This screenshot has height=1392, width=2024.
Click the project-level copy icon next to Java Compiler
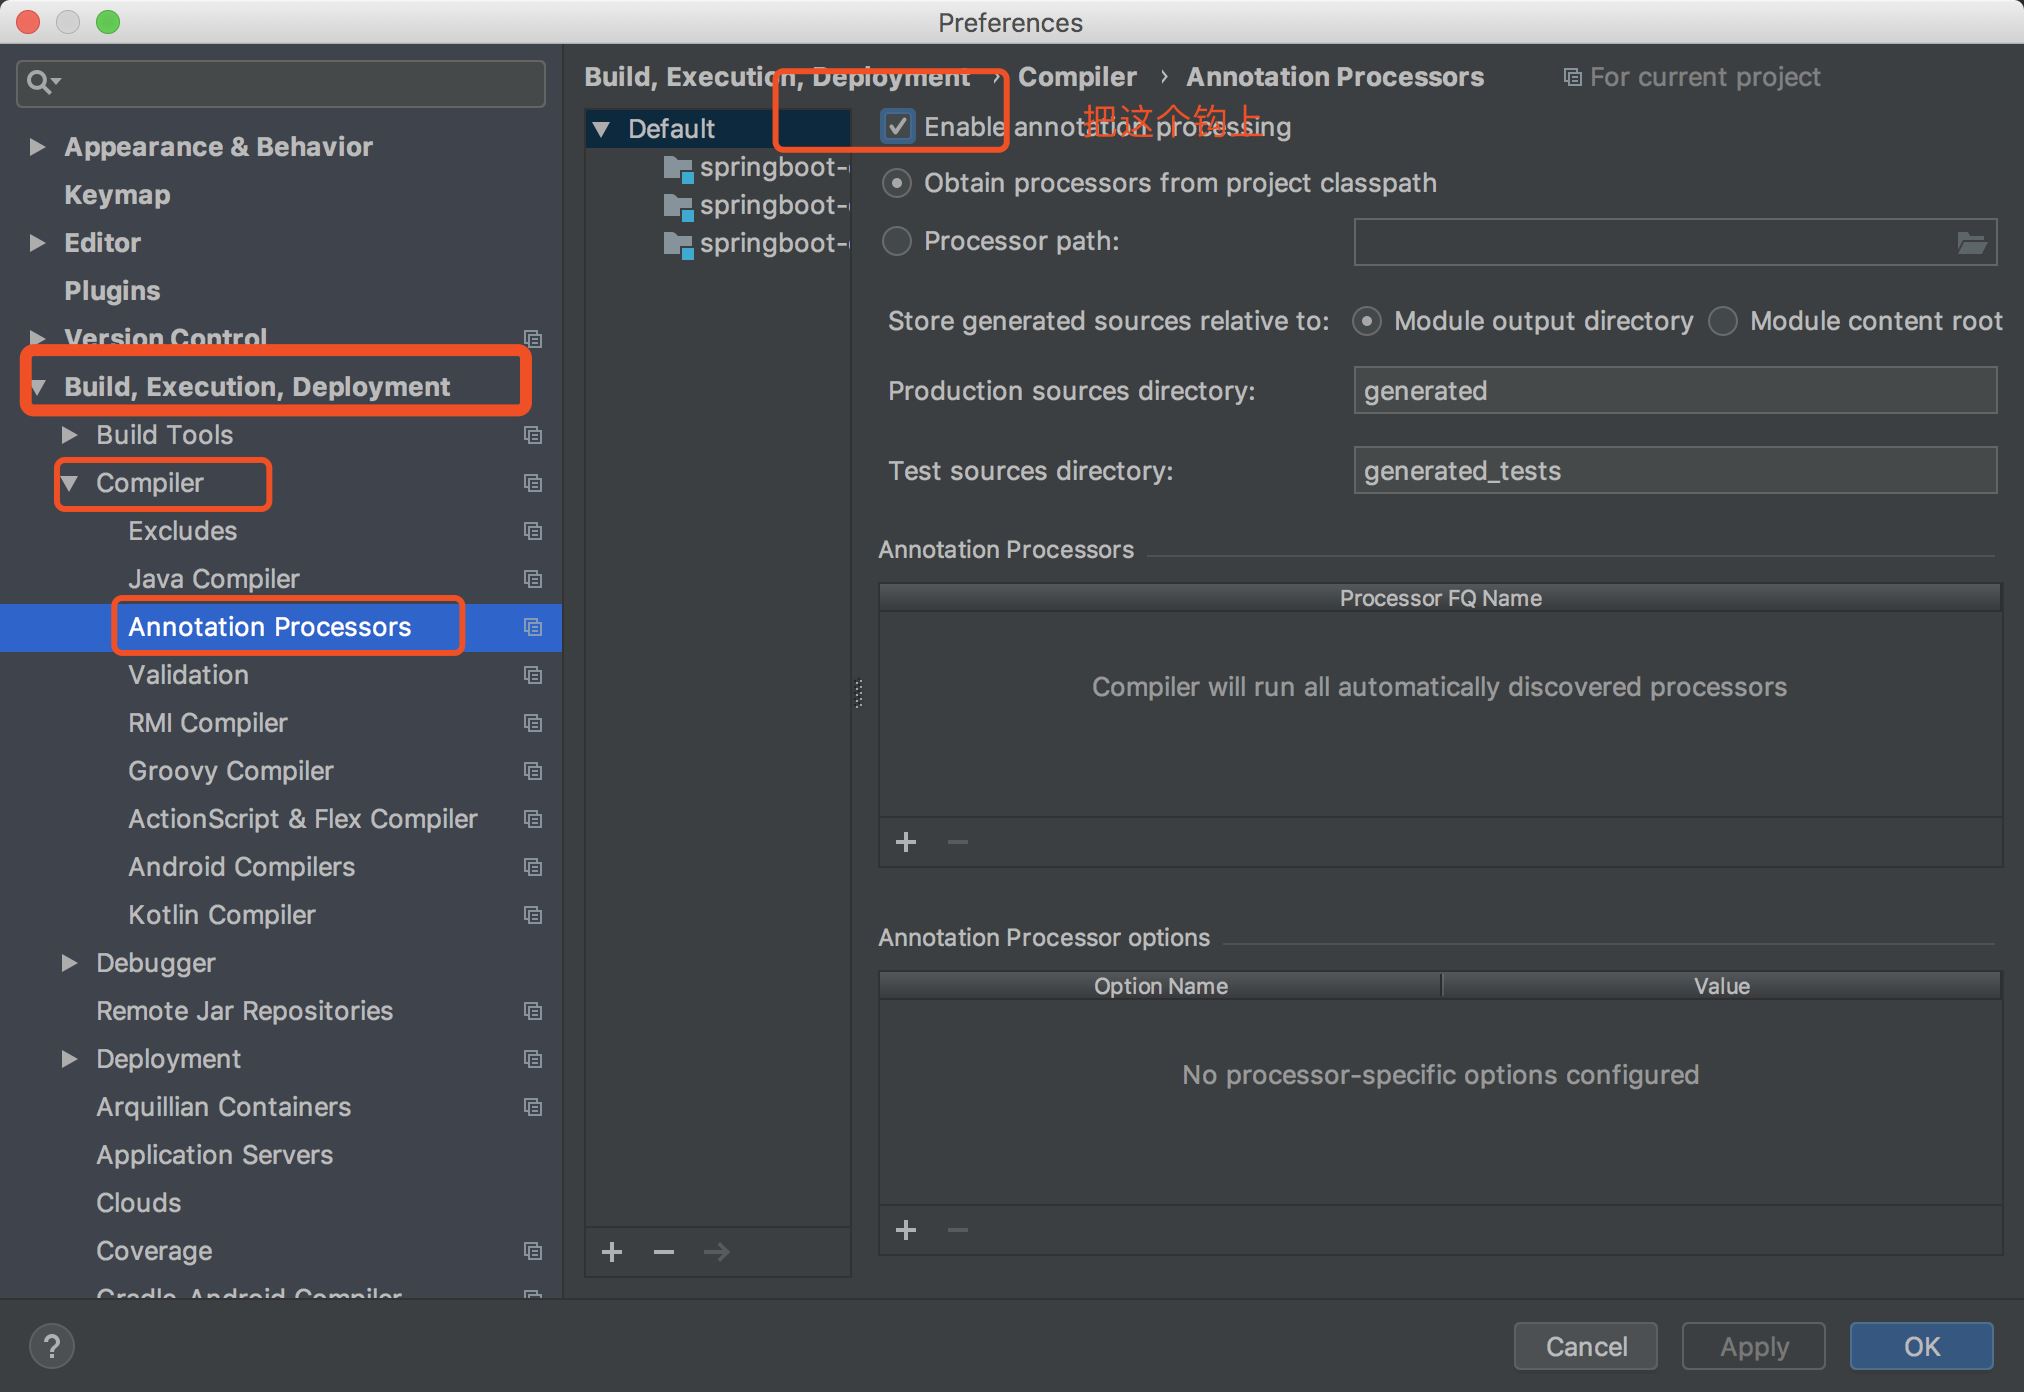click(x=533, y=579)
